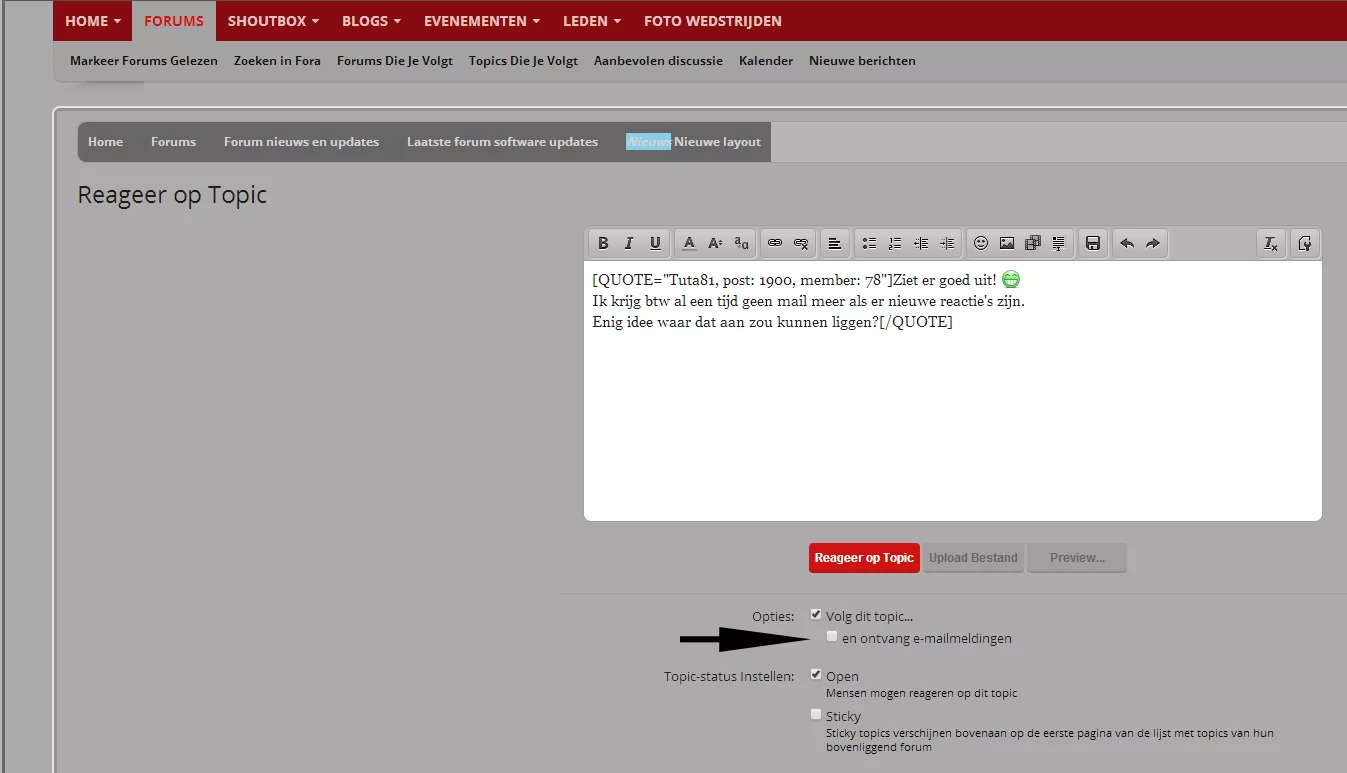Uncheck the 'Volg dit topic' checkbox
The height and width of the screenshot is (773, 1347).
tap(816, 613)
